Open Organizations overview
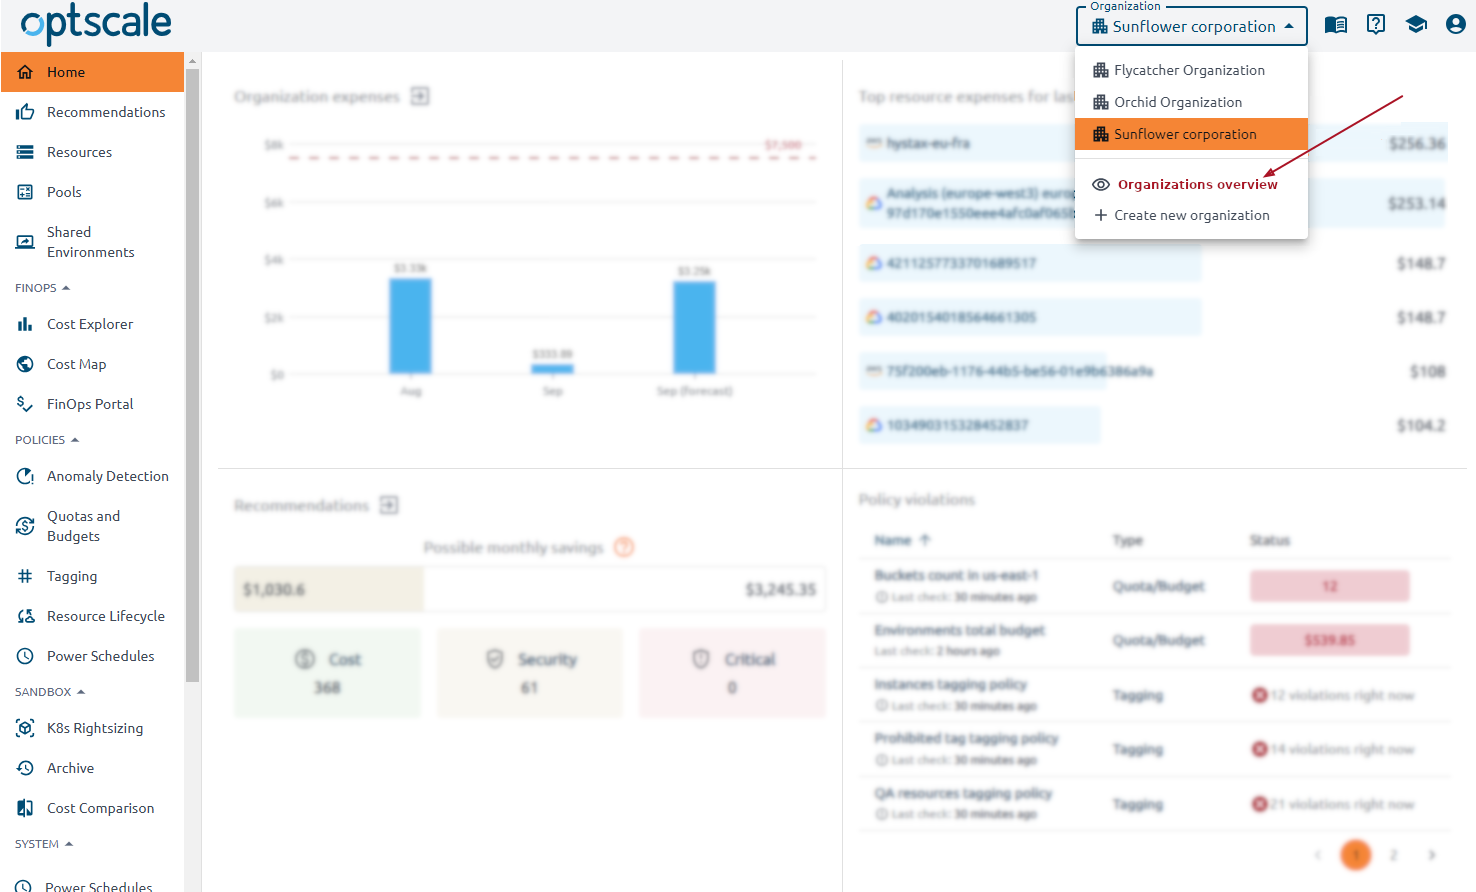Viewport: 1476px width, 892px height. click(1191, 184)
